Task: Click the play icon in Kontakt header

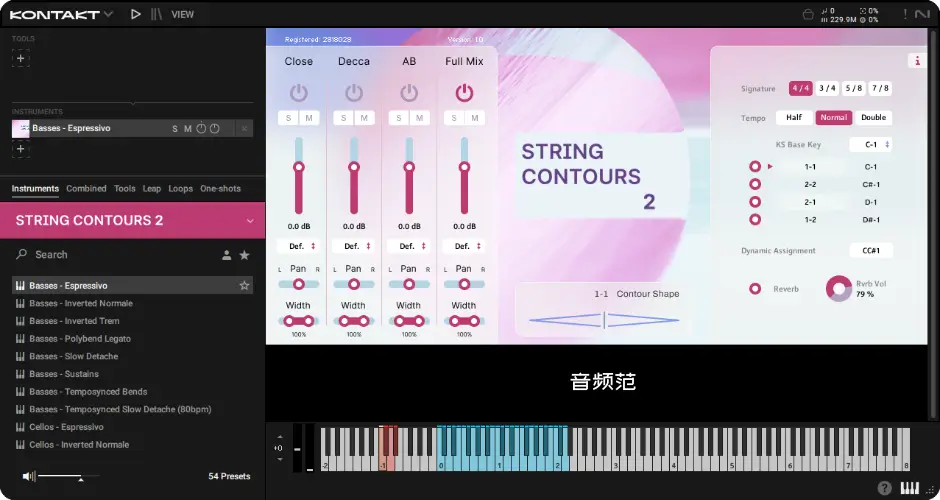Action: pyautogui.click(x=136, y=14)
